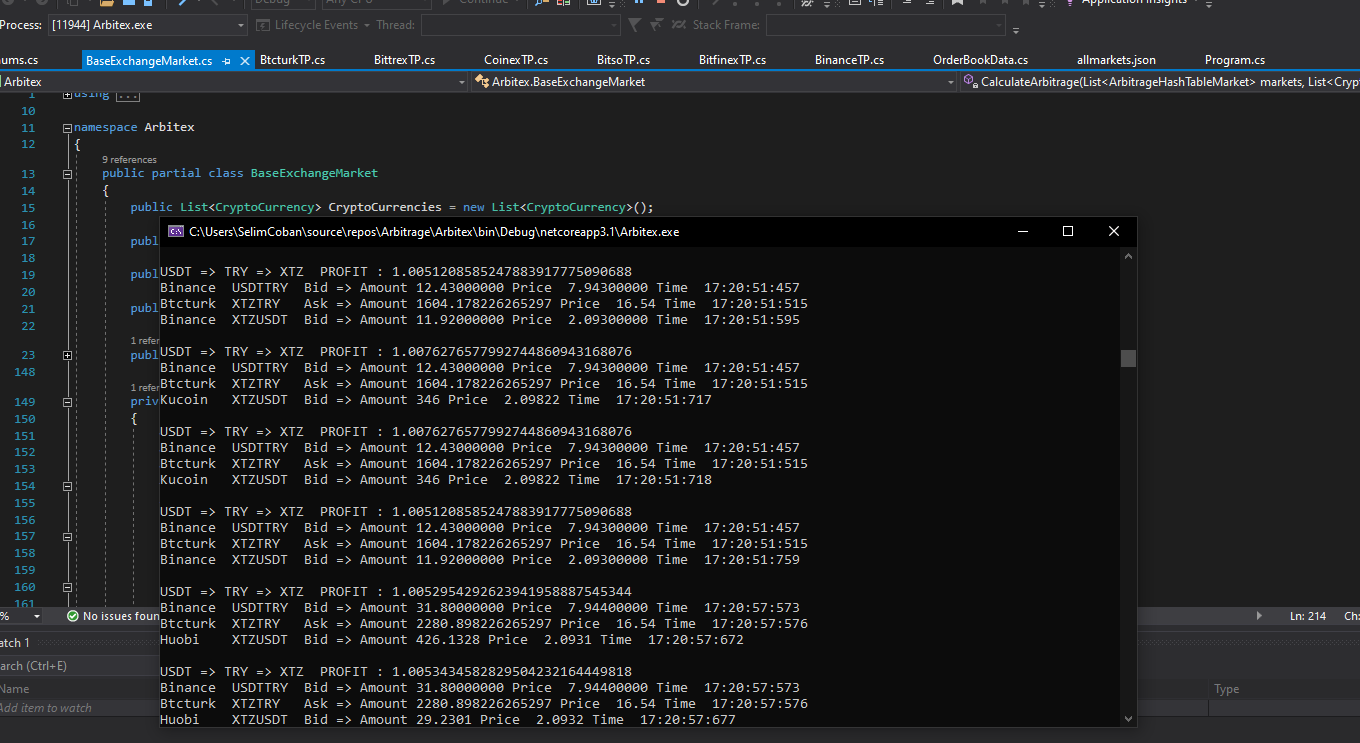
Task: Click the PROFIT 1.00529542926239 line
Action: pos(396,592)
